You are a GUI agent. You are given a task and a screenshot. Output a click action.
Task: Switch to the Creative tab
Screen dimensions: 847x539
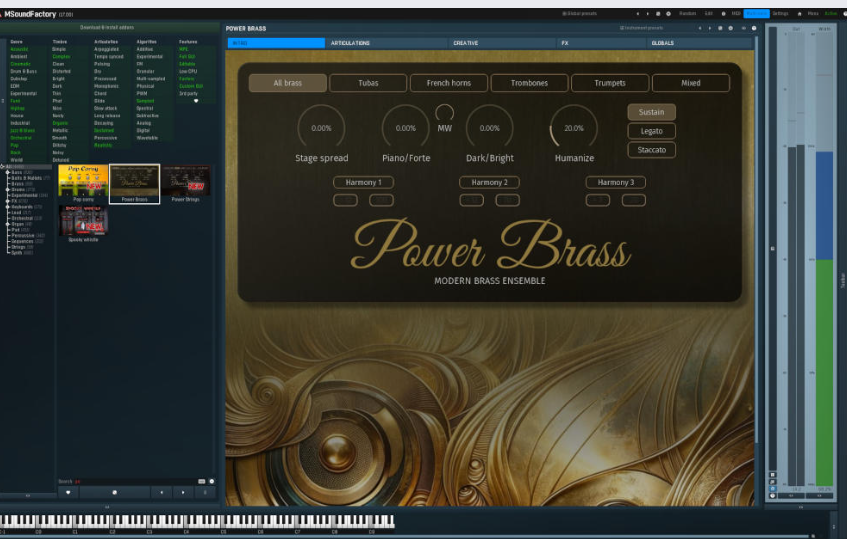[502, 43]
